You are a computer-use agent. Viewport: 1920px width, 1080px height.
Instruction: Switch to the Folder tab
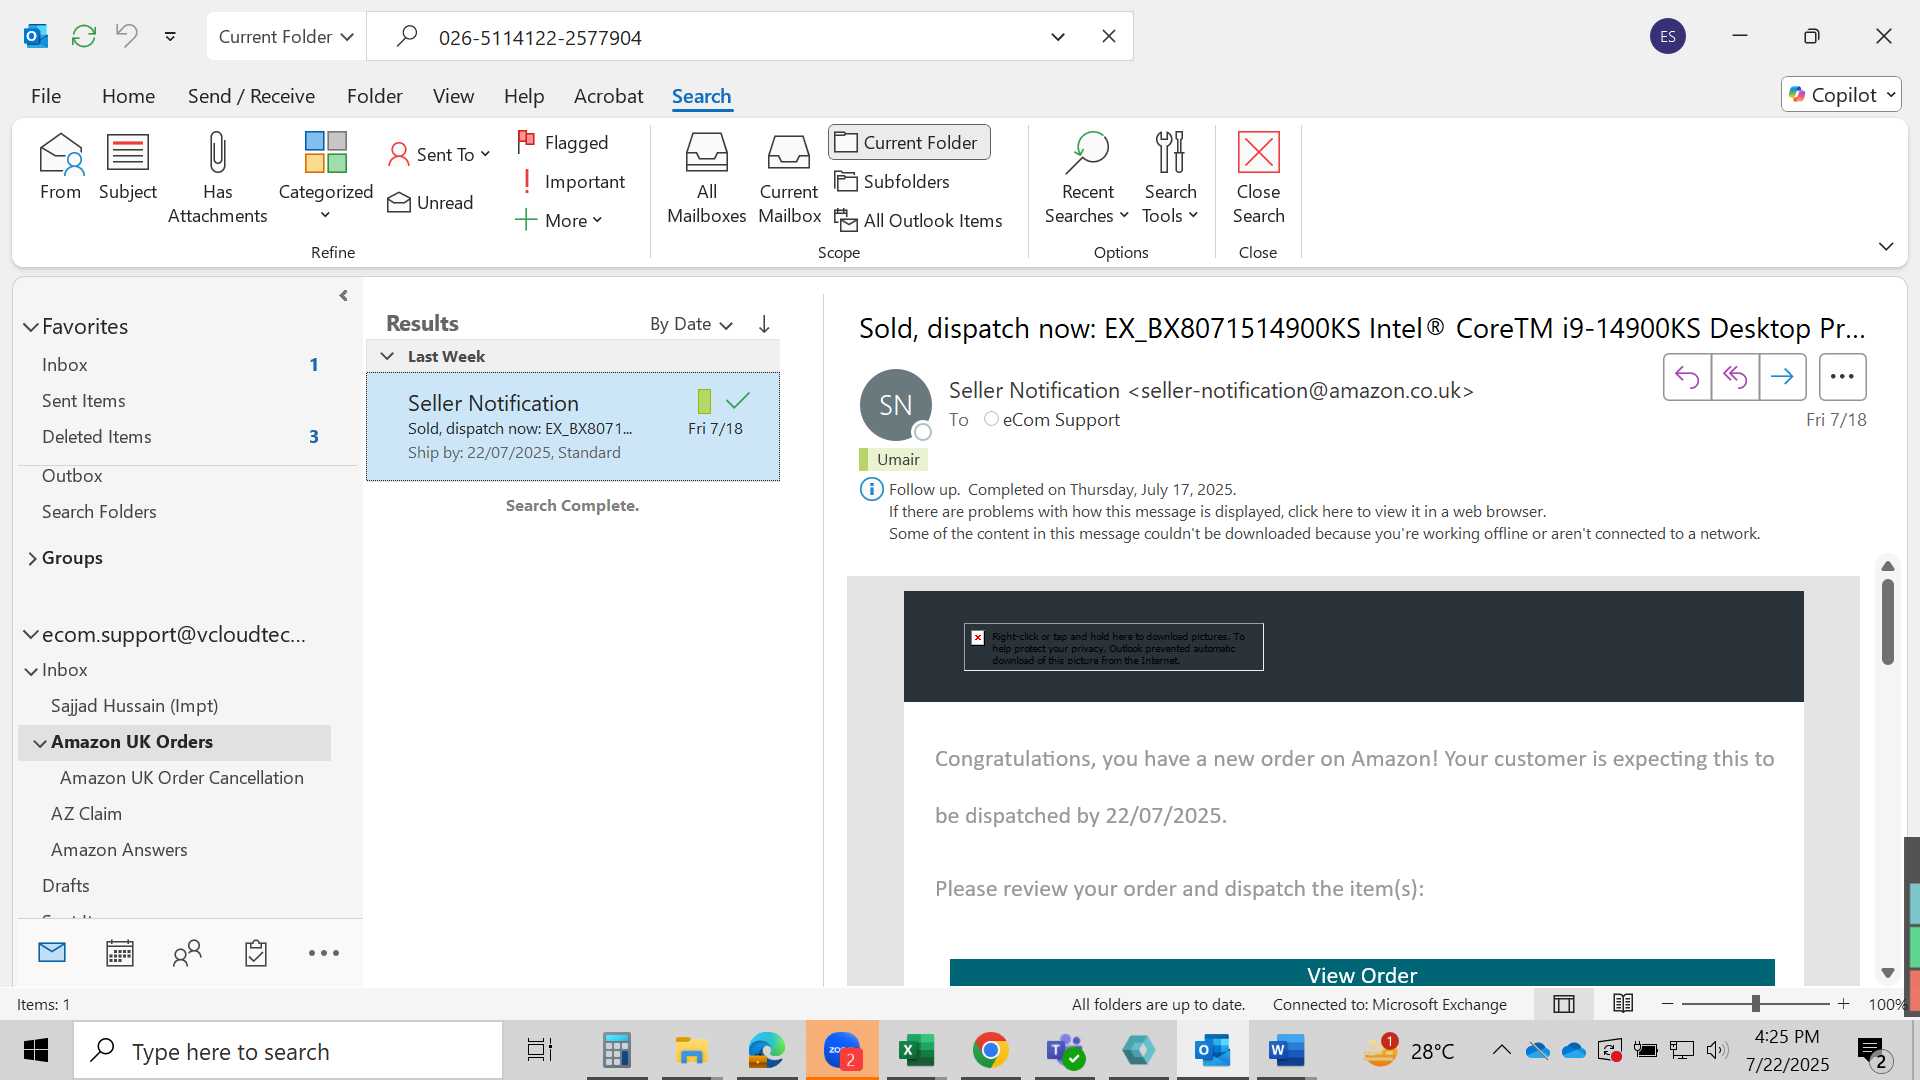[x=374, y=96]
